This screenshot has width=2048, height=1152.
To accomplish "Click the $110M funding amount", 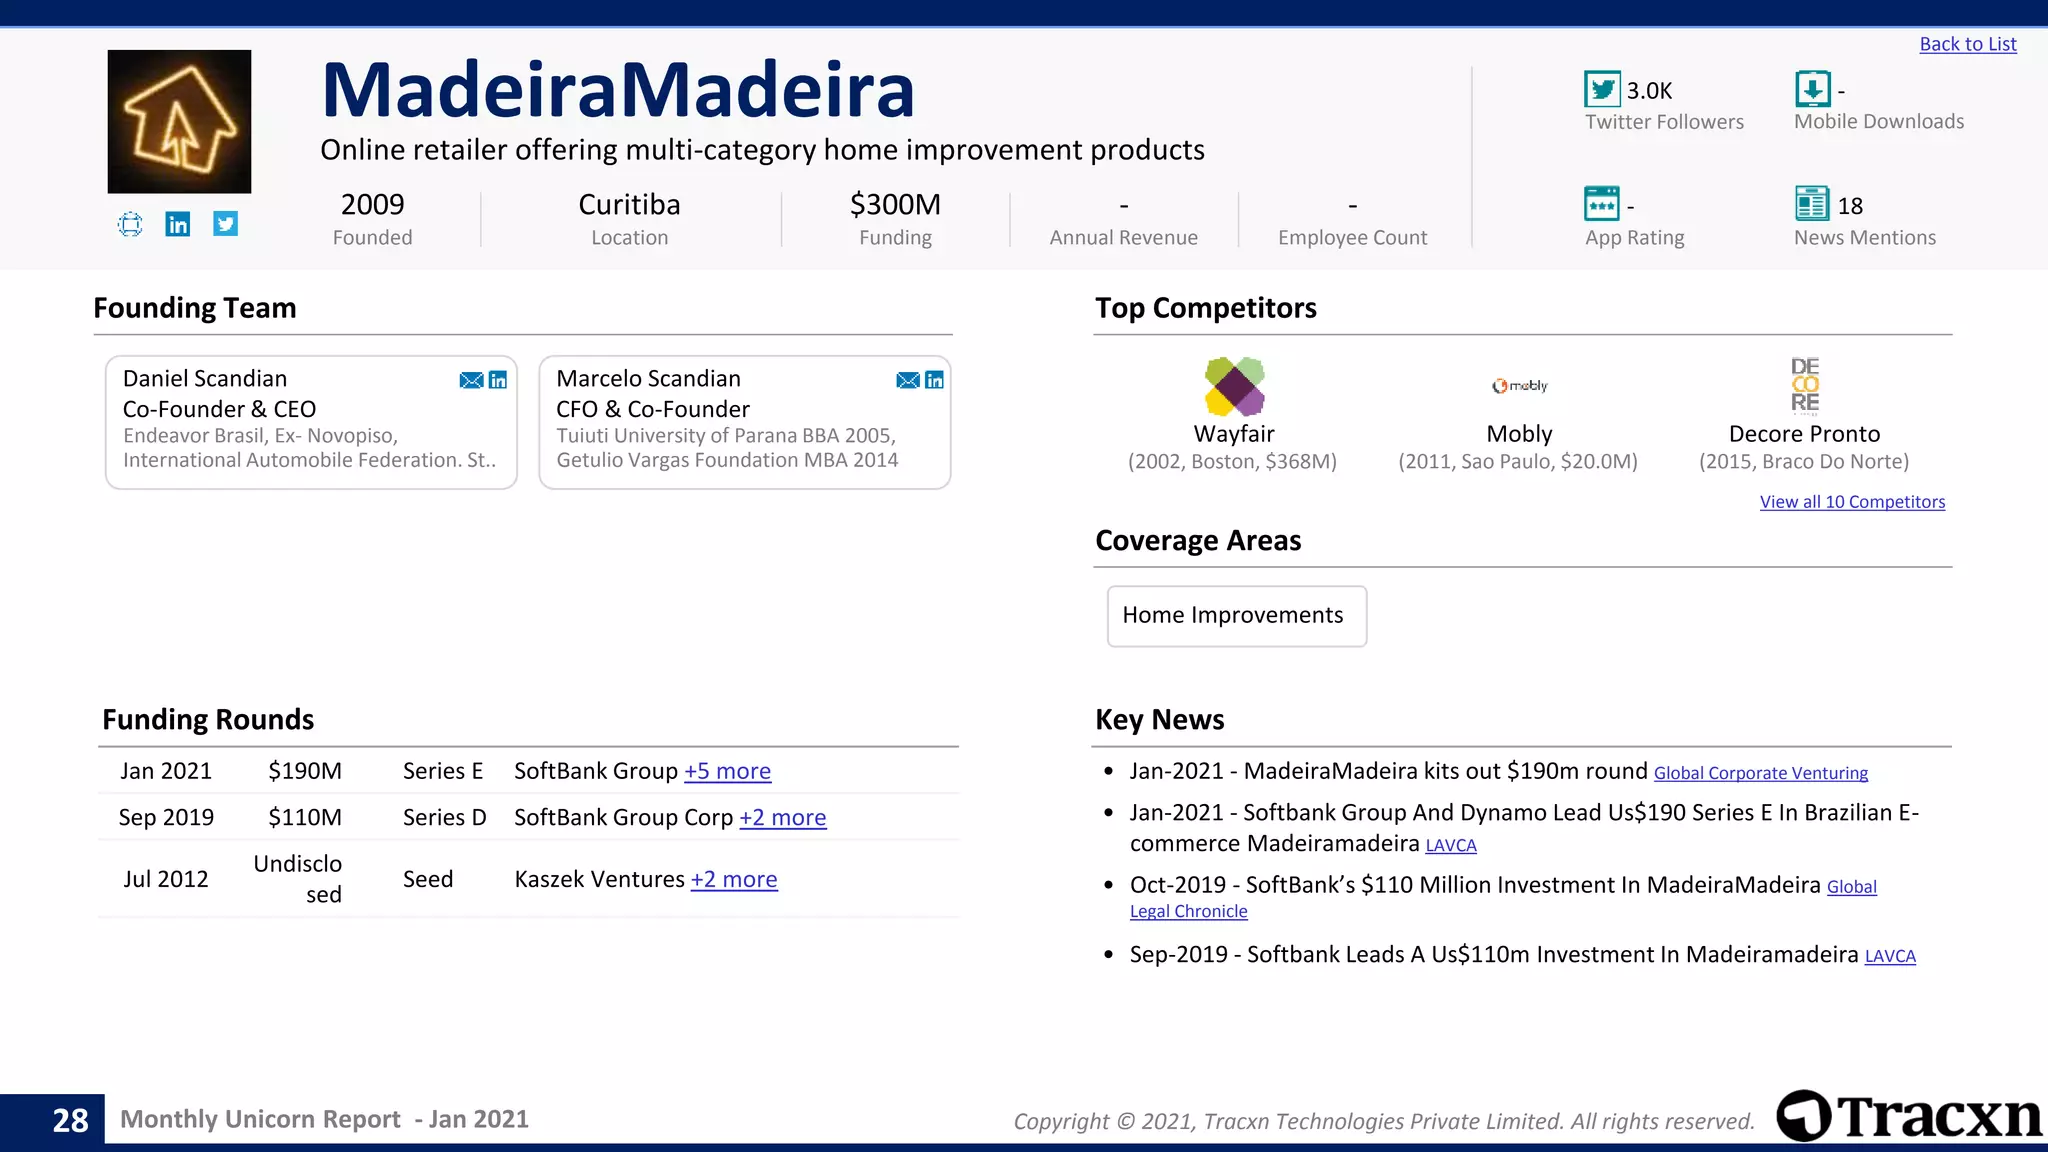I will coord(305,817).
